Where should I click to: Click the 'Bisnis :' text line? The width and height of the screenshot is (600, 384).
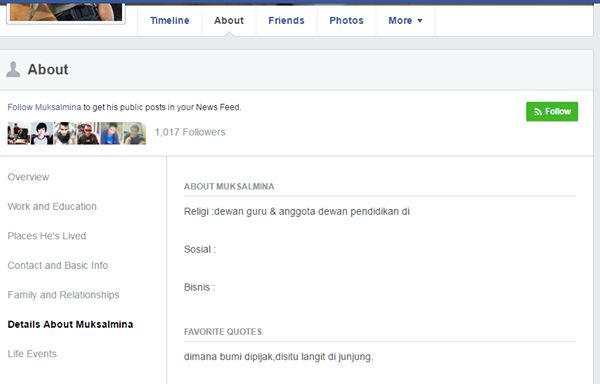tap(199, 287)
